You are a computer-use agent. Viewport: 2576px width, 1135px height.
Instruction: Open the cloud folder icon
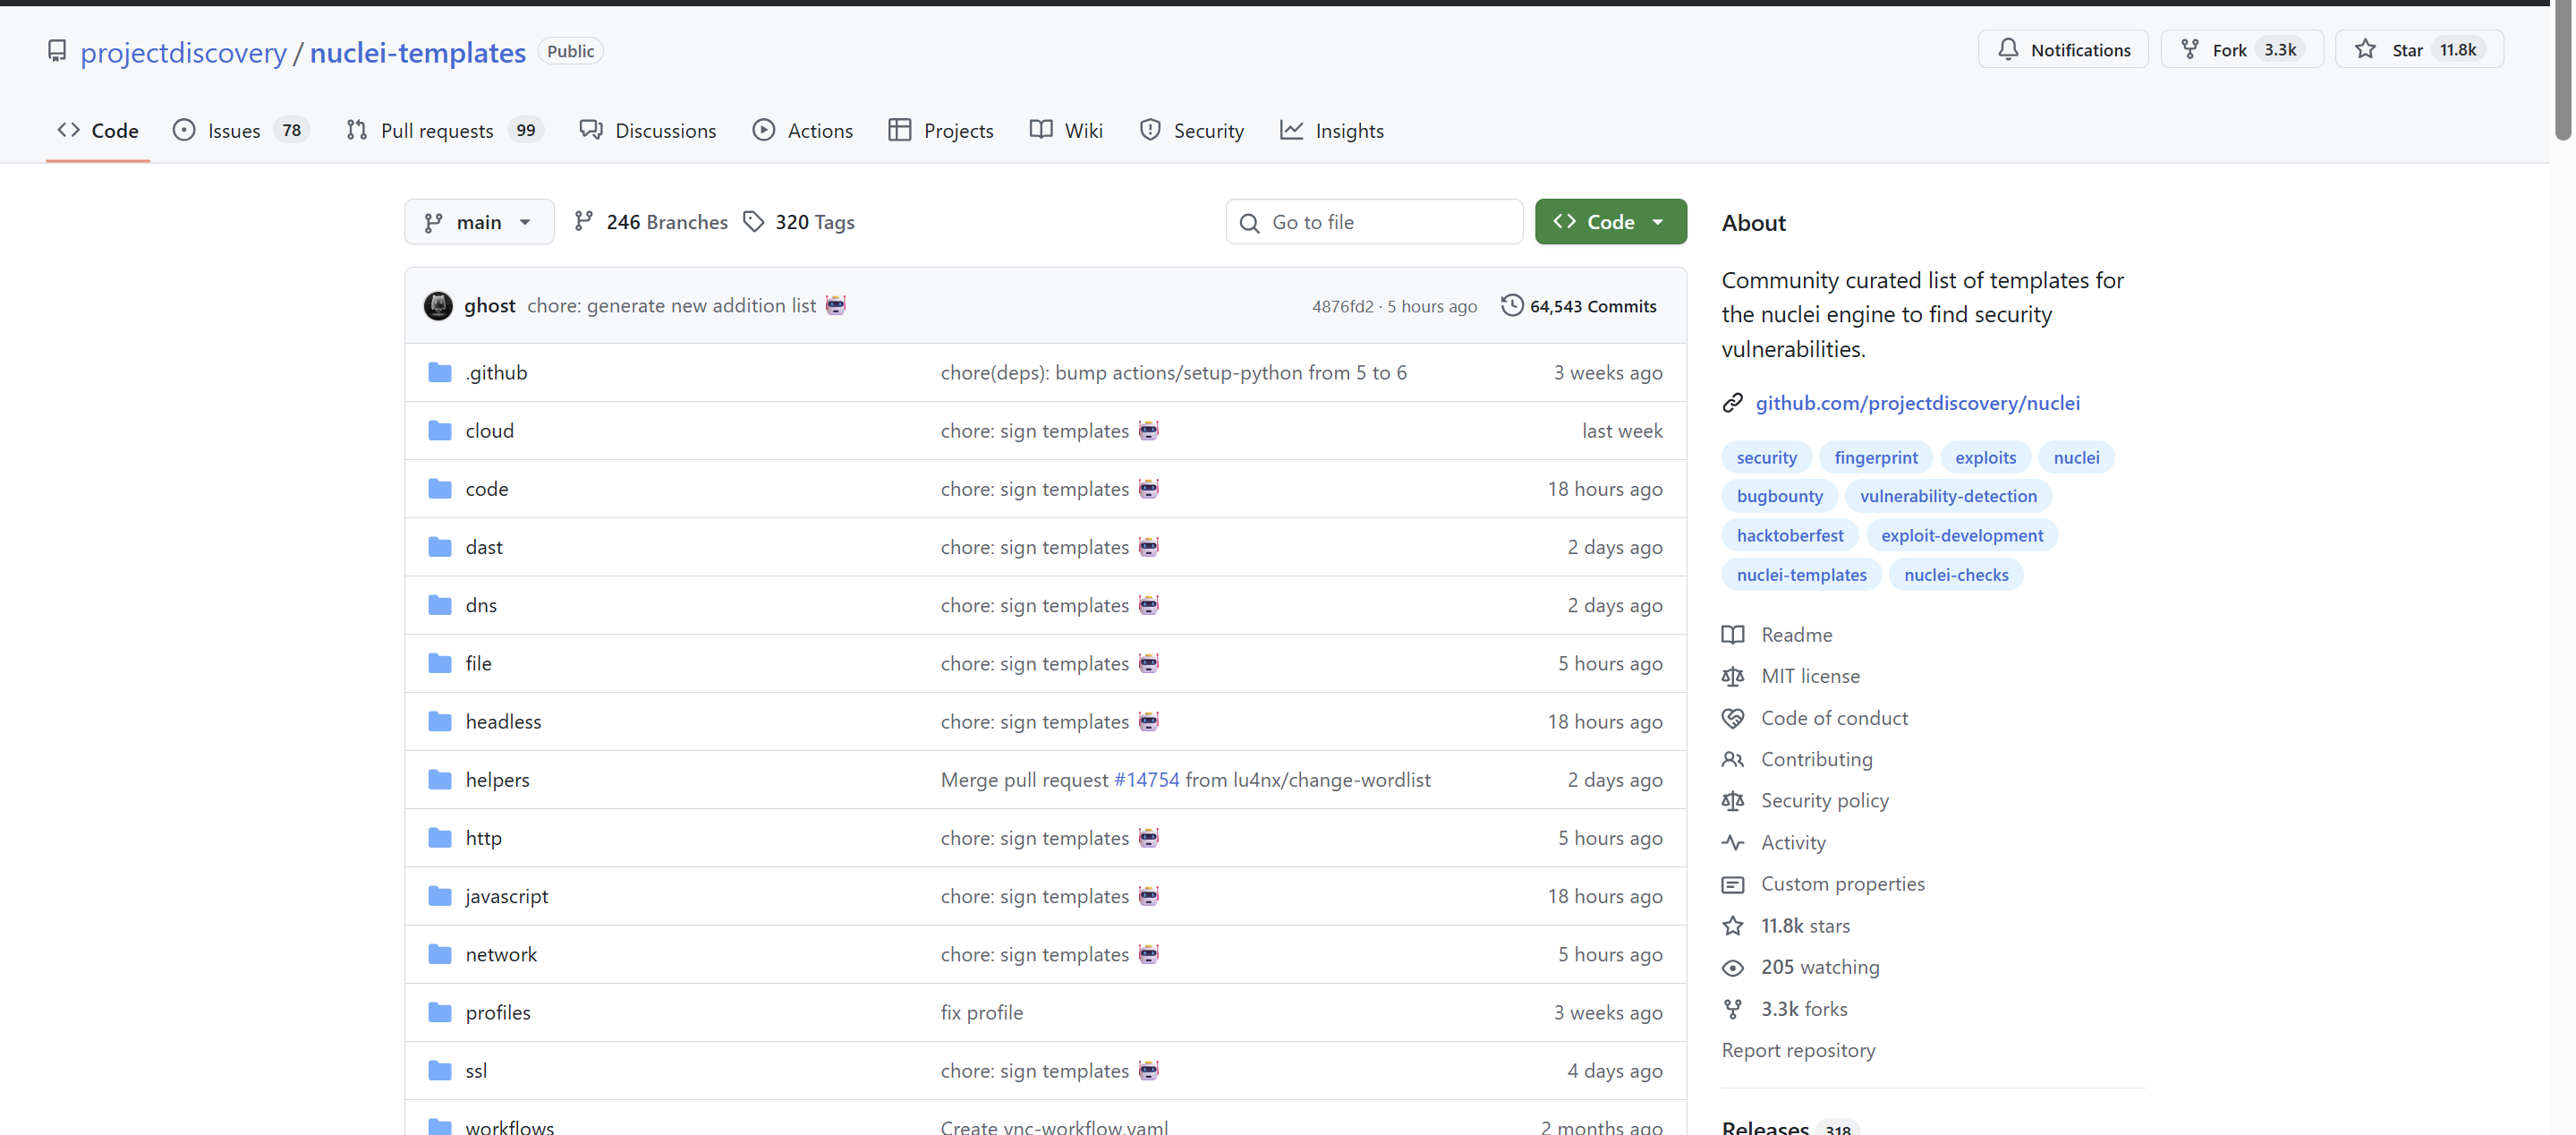click(440, 431)
